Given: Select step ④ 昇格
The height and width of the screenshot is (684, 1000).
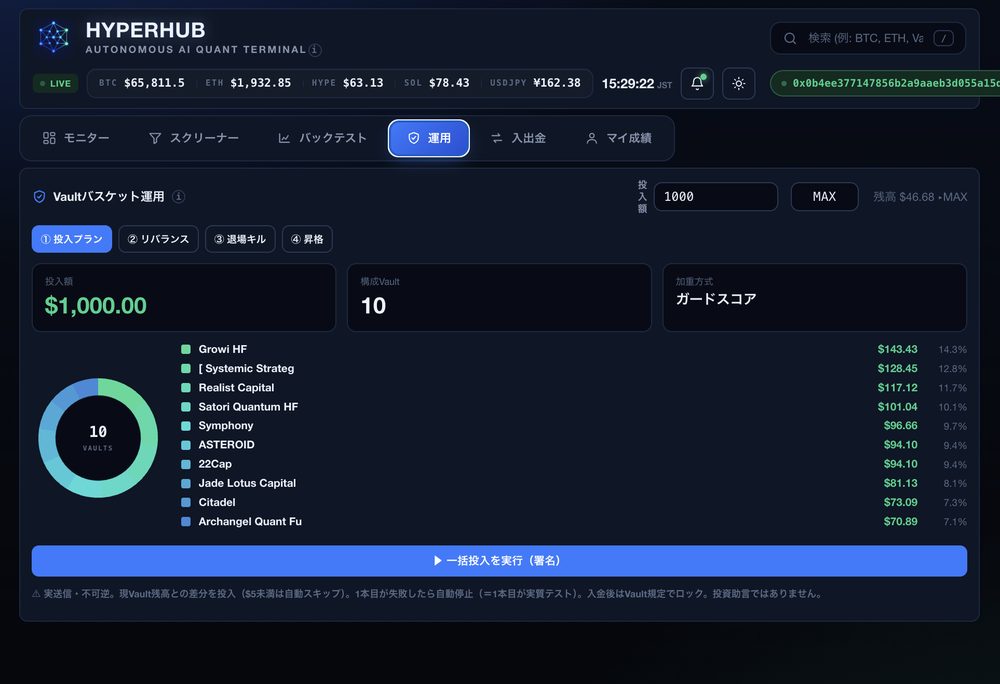Looking at the screenshot, I should (307, 239).
